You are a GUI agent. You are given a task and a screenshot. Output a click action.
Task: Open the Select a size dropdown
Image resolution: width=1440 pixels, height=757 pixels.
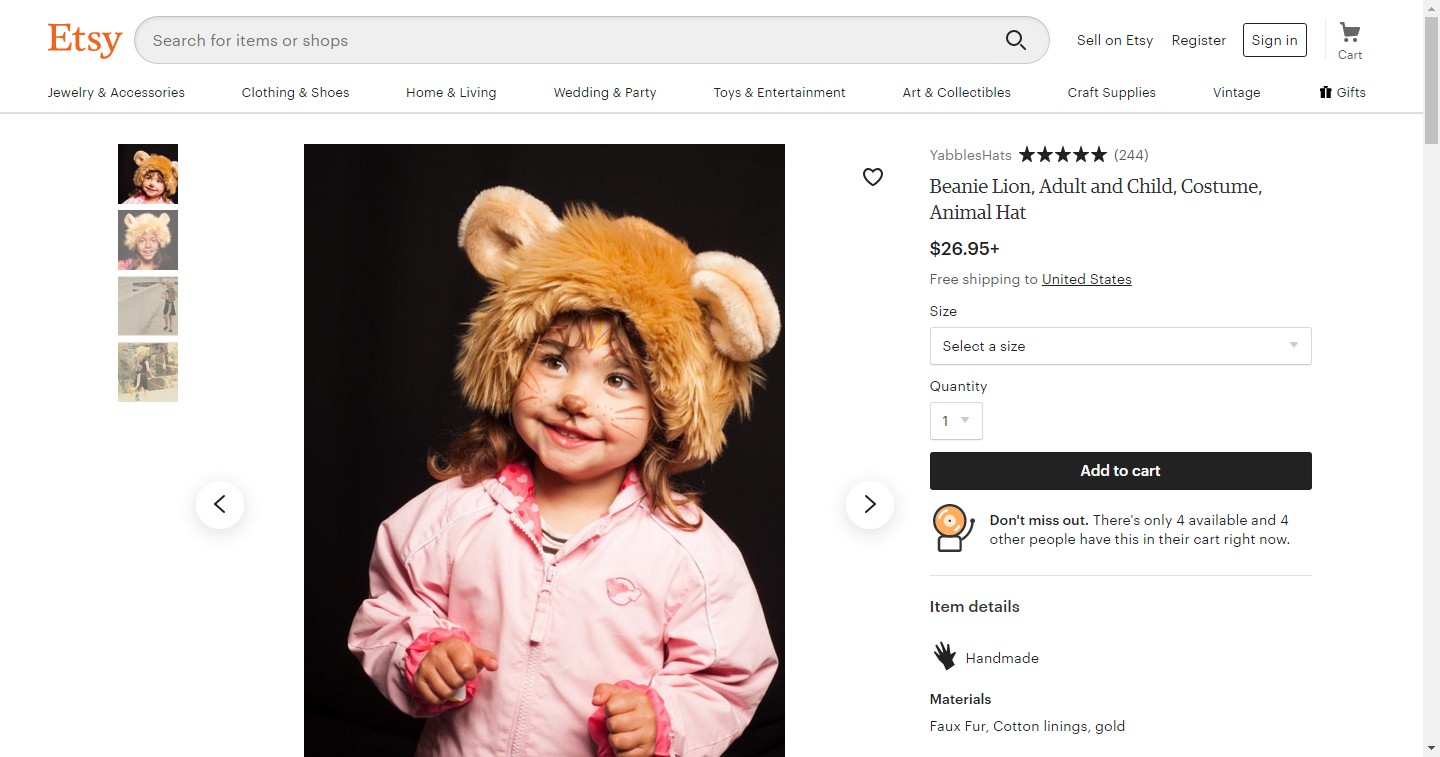tap(1120, 346)
